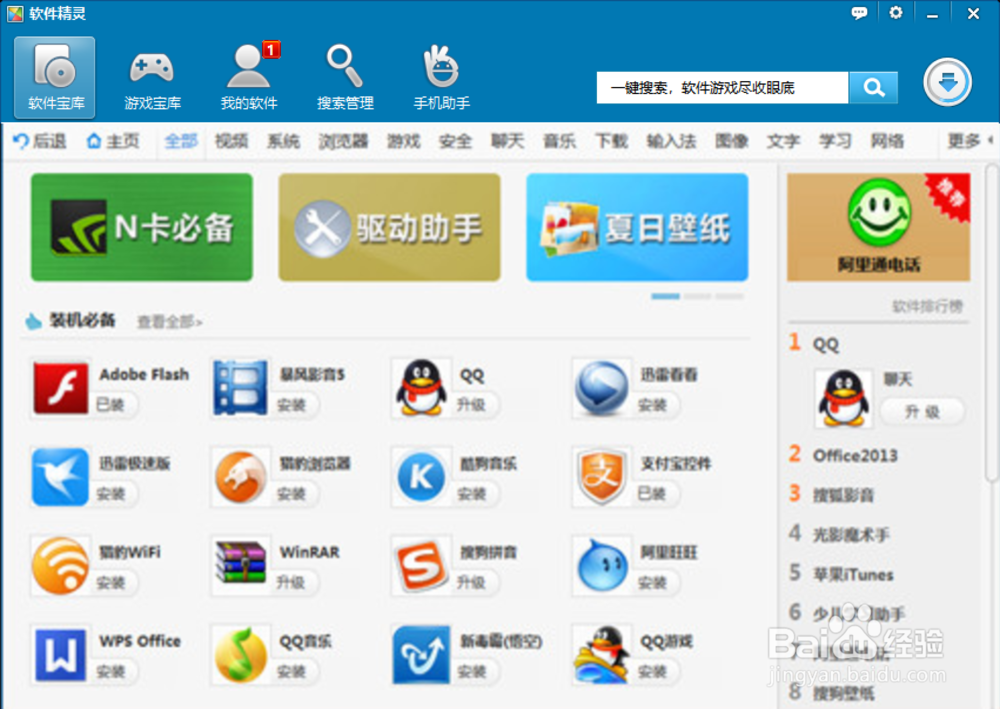
Task: Click the WPS Office W icon
Action: tap(61, 655)
